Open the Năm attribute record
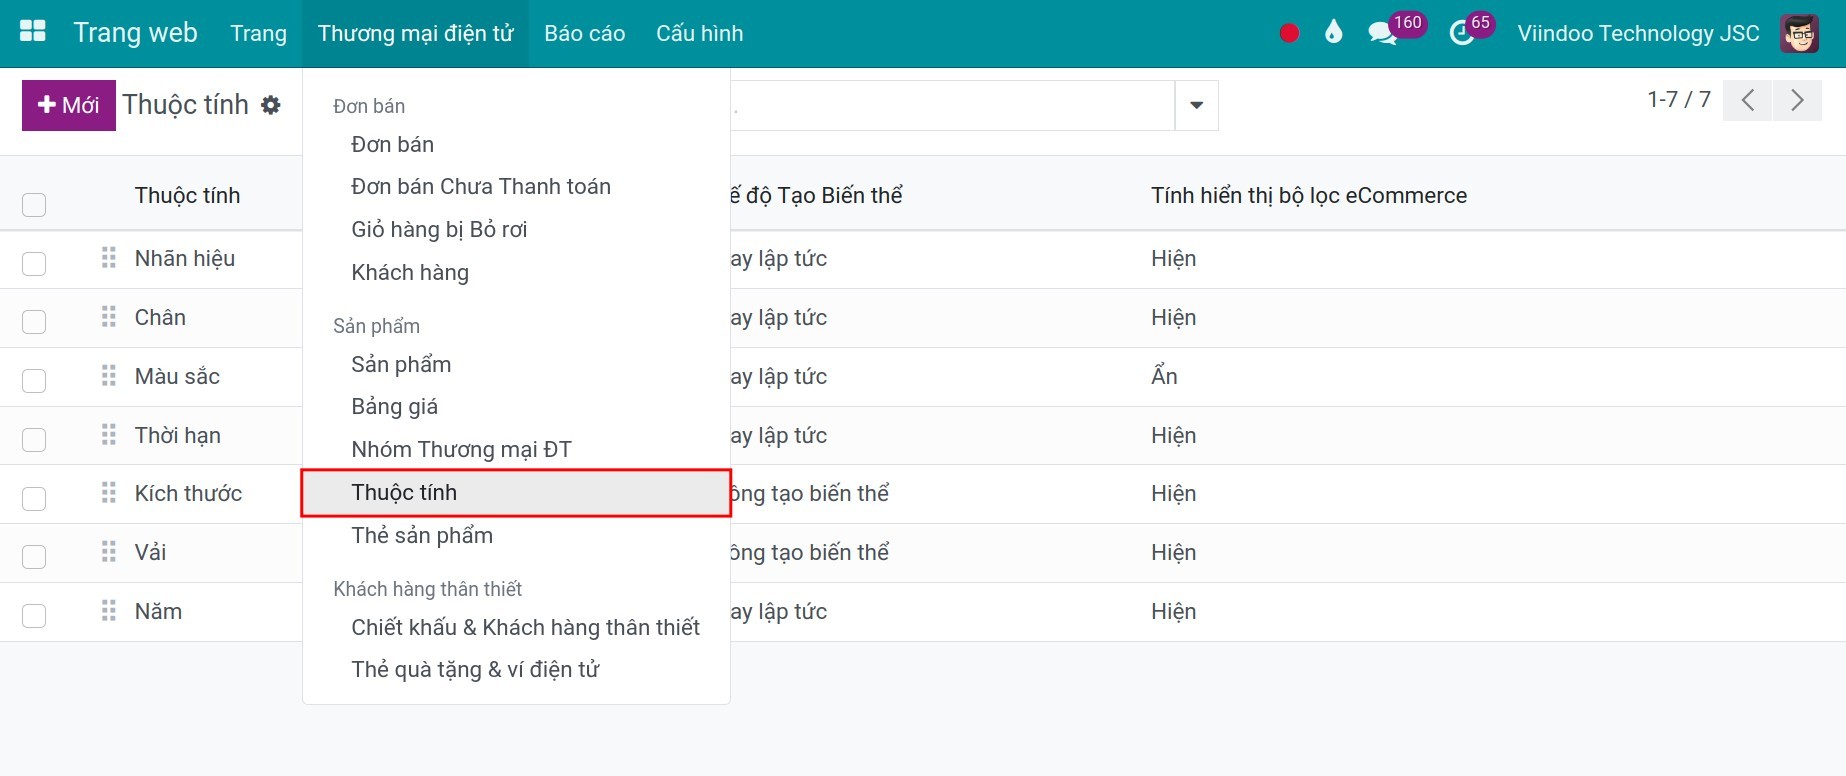1846x776 pixels. click(x=158, y=611)
